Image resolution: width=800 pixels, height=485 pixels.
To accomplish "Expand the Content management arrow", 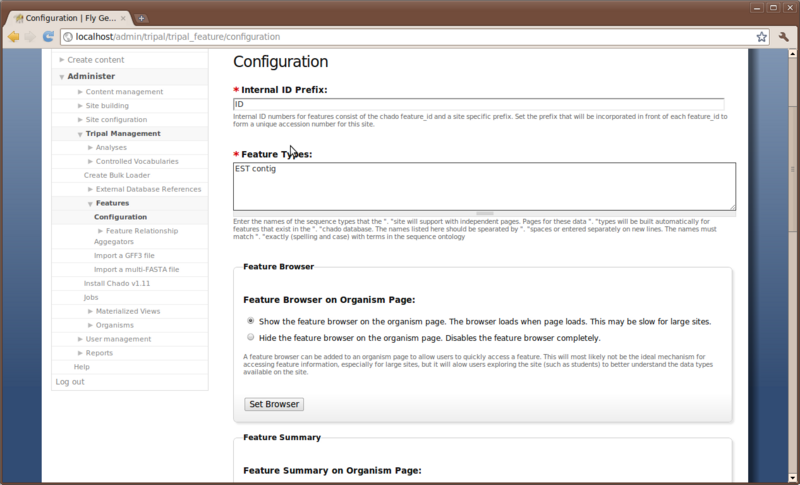I will pyautogui.click(x=80, y=92).
